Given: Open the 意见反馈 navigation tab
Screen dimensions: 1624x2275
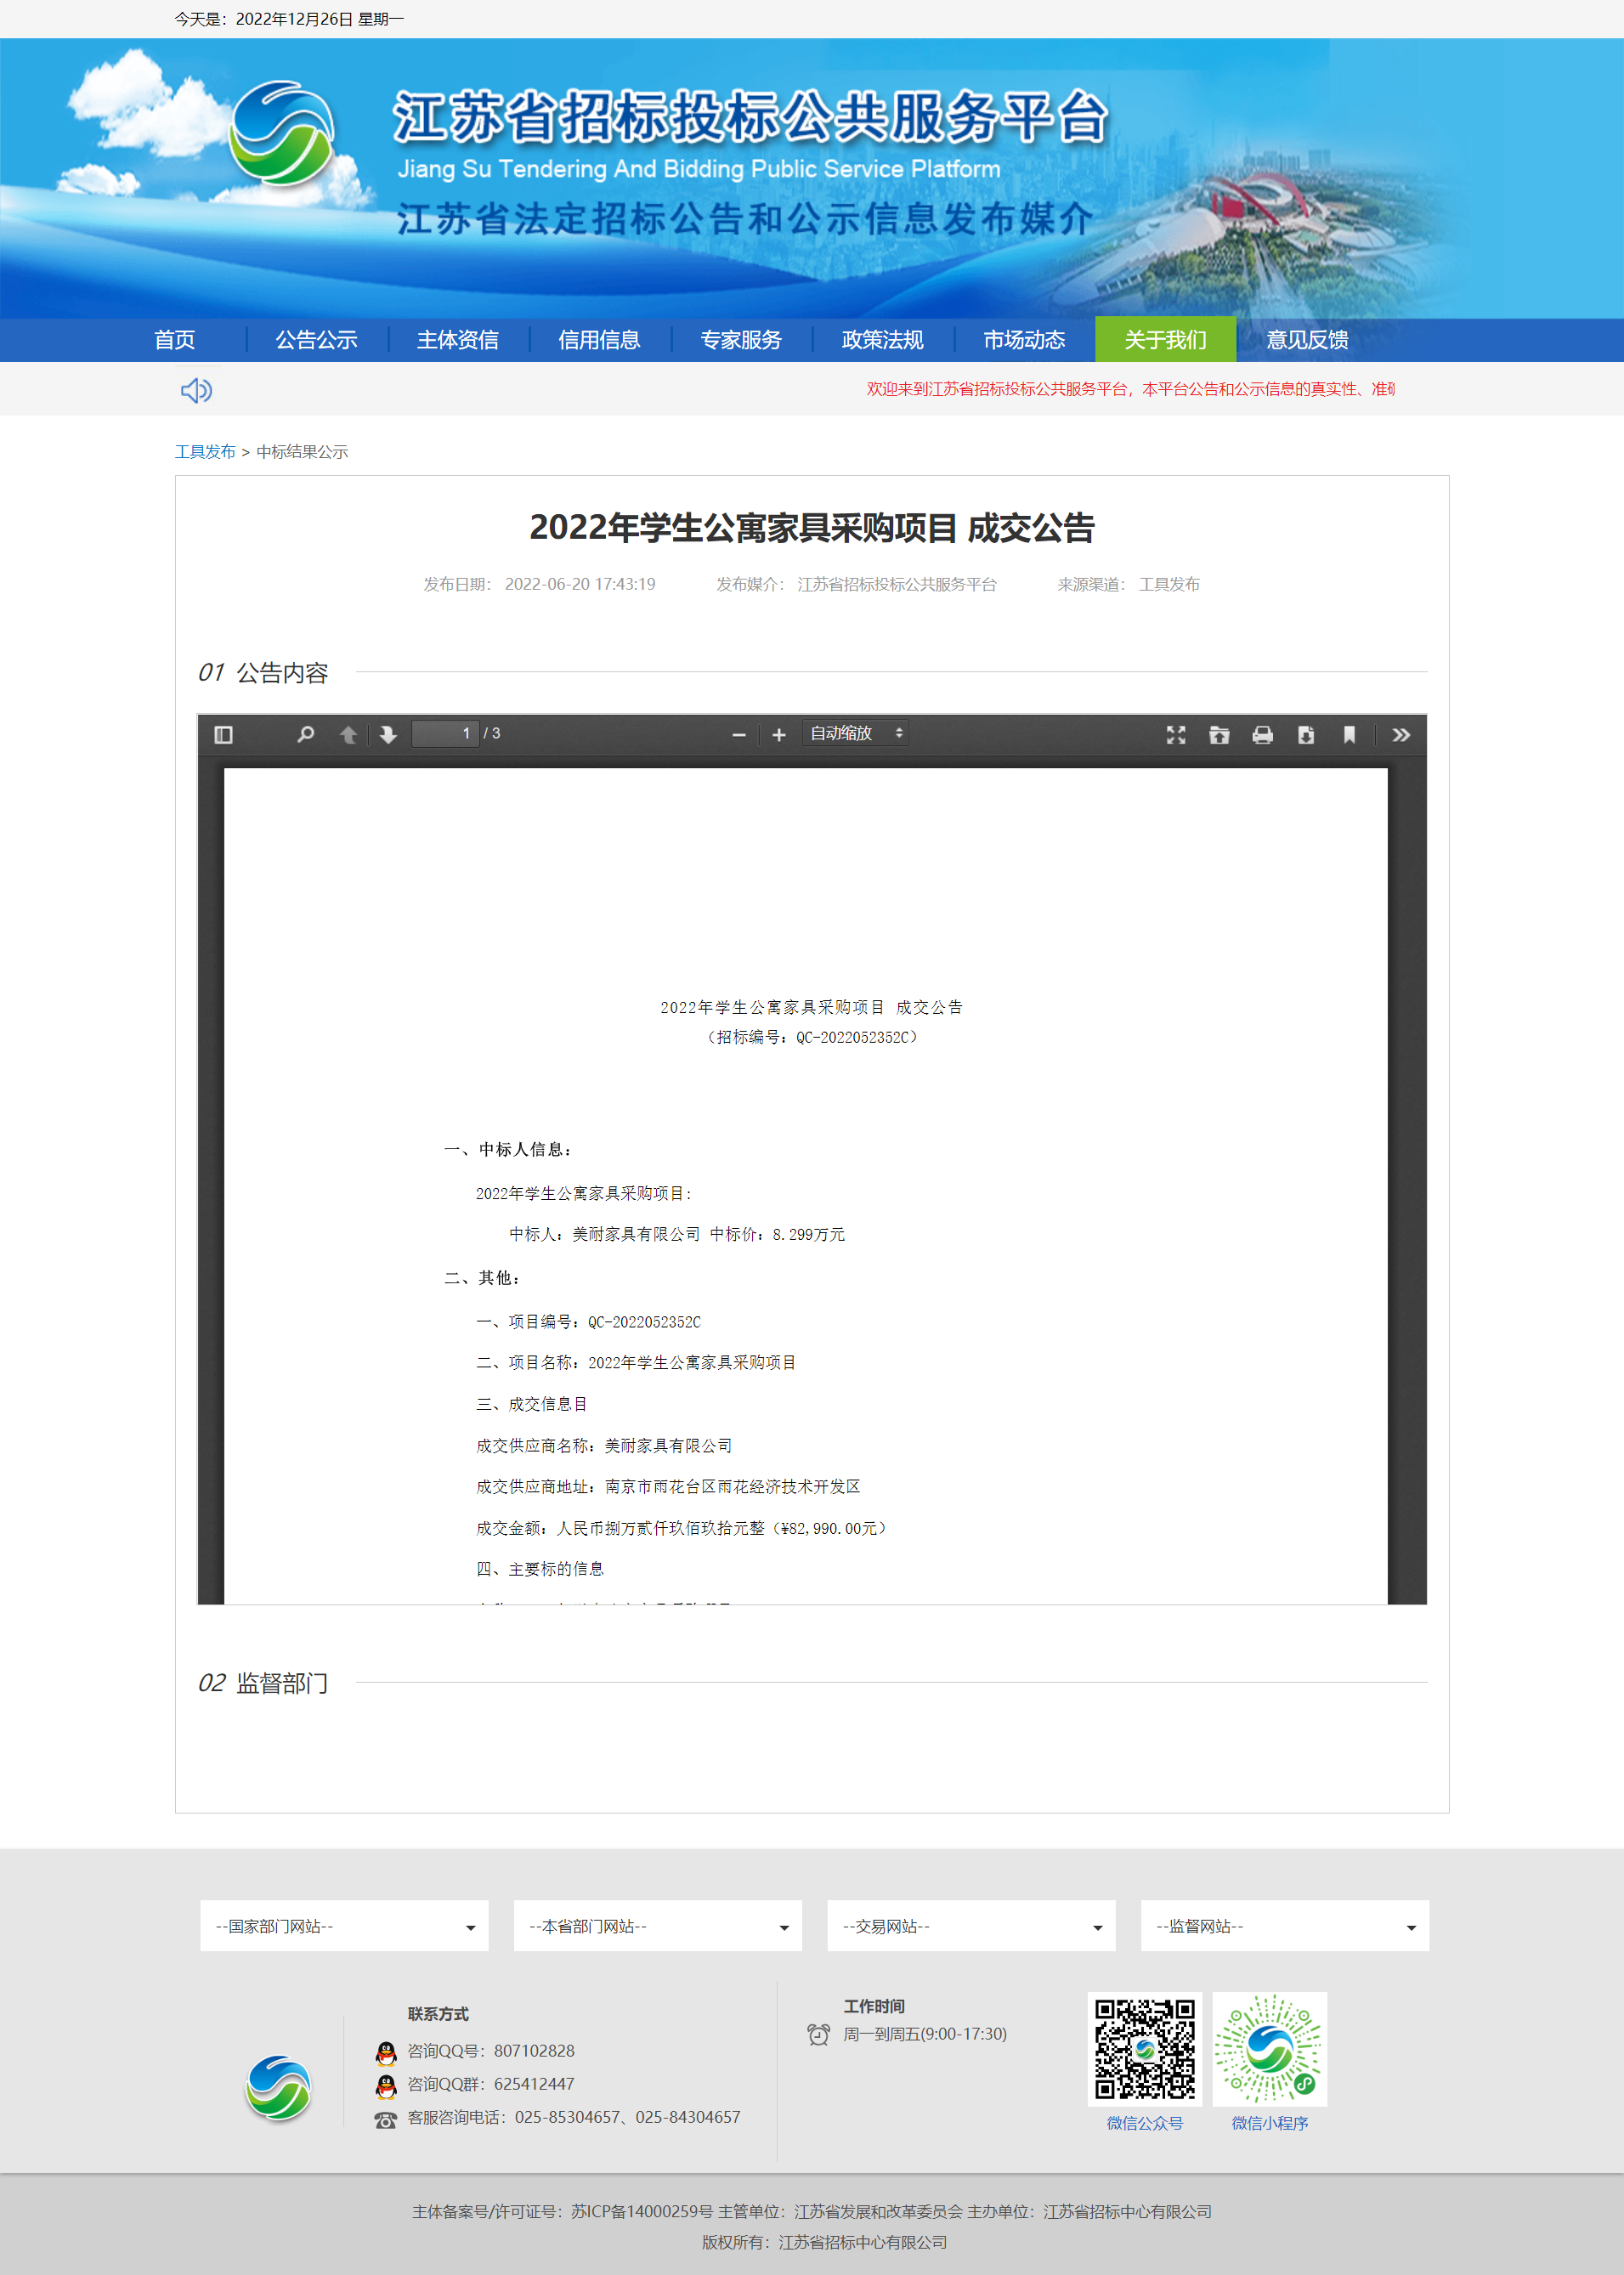Looking at the screenshot, I should tap(1308, 340).
